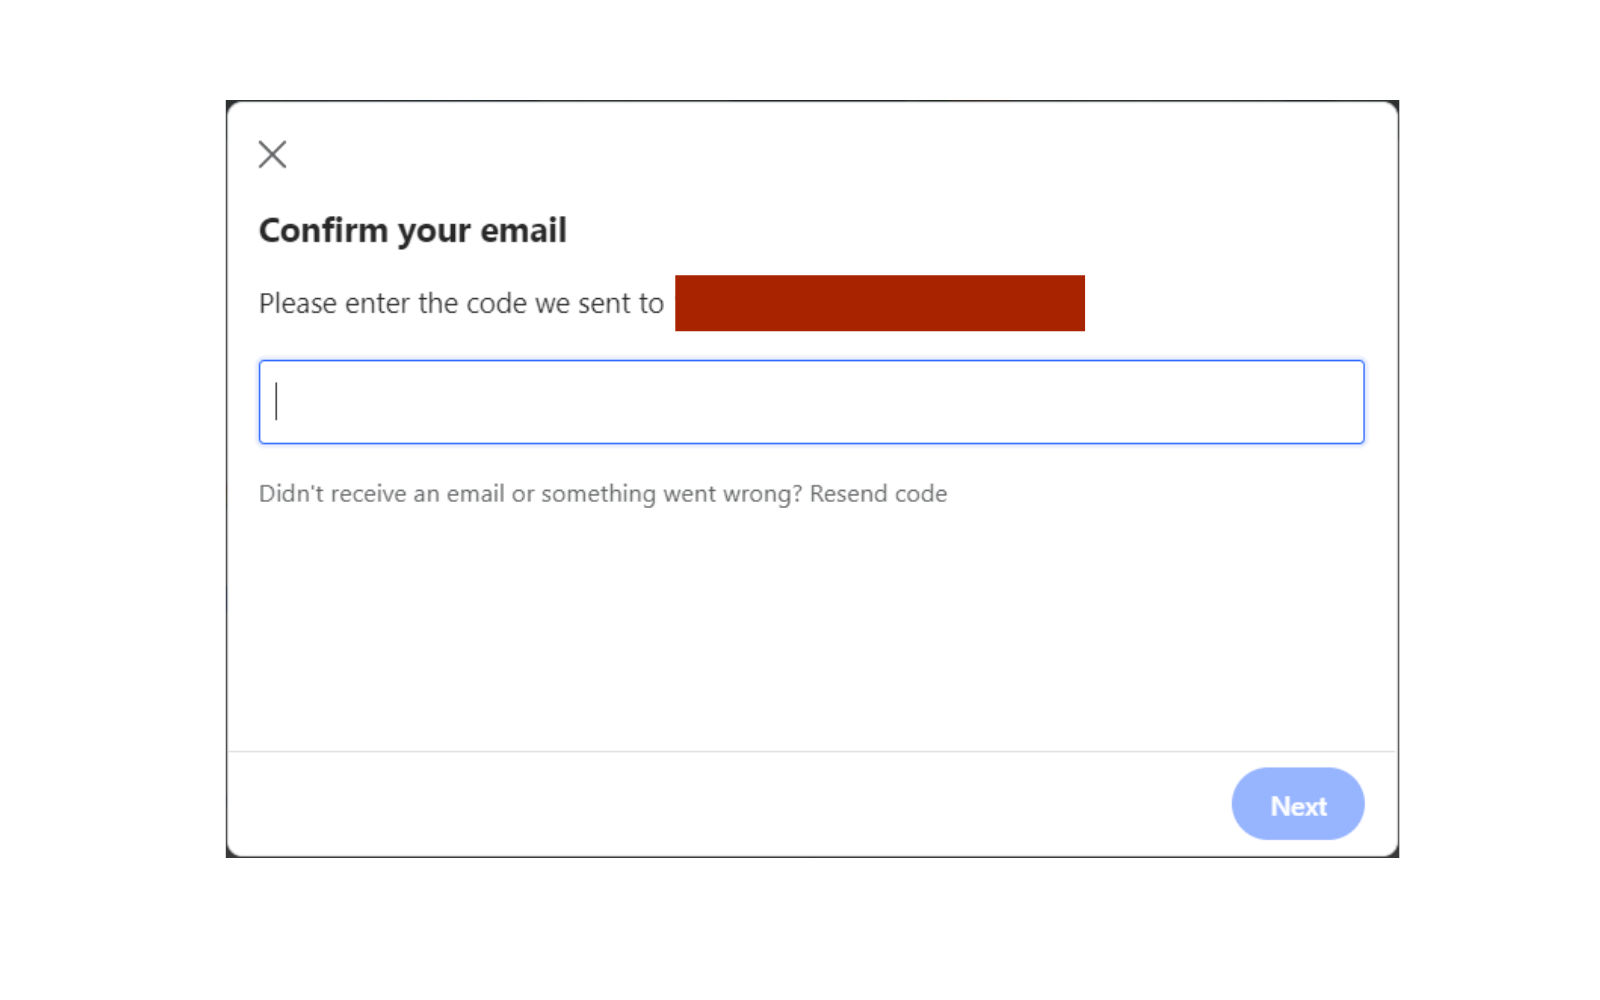Click the word "email" in the heading
Viewport: 1600px width, 1000px height.
pyautogui.click(x=523, y=230)
